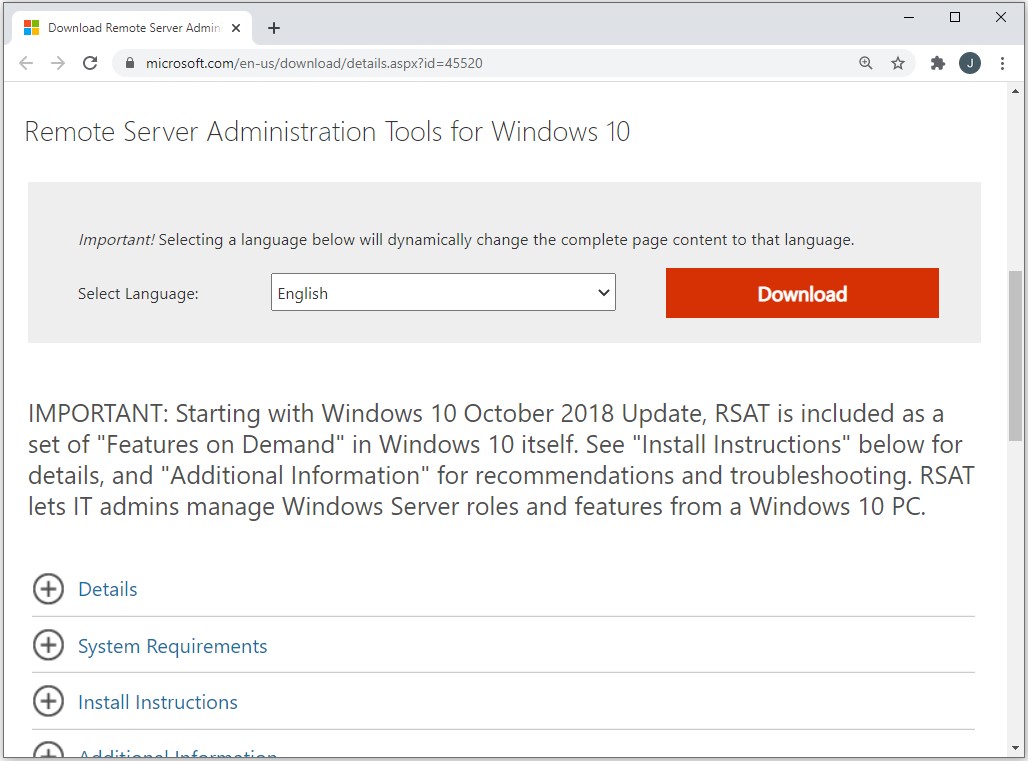Viewport: 1028px width, 761px height.
Task: Expand System Requirements with its plus icon
Action: pos(49,645)
